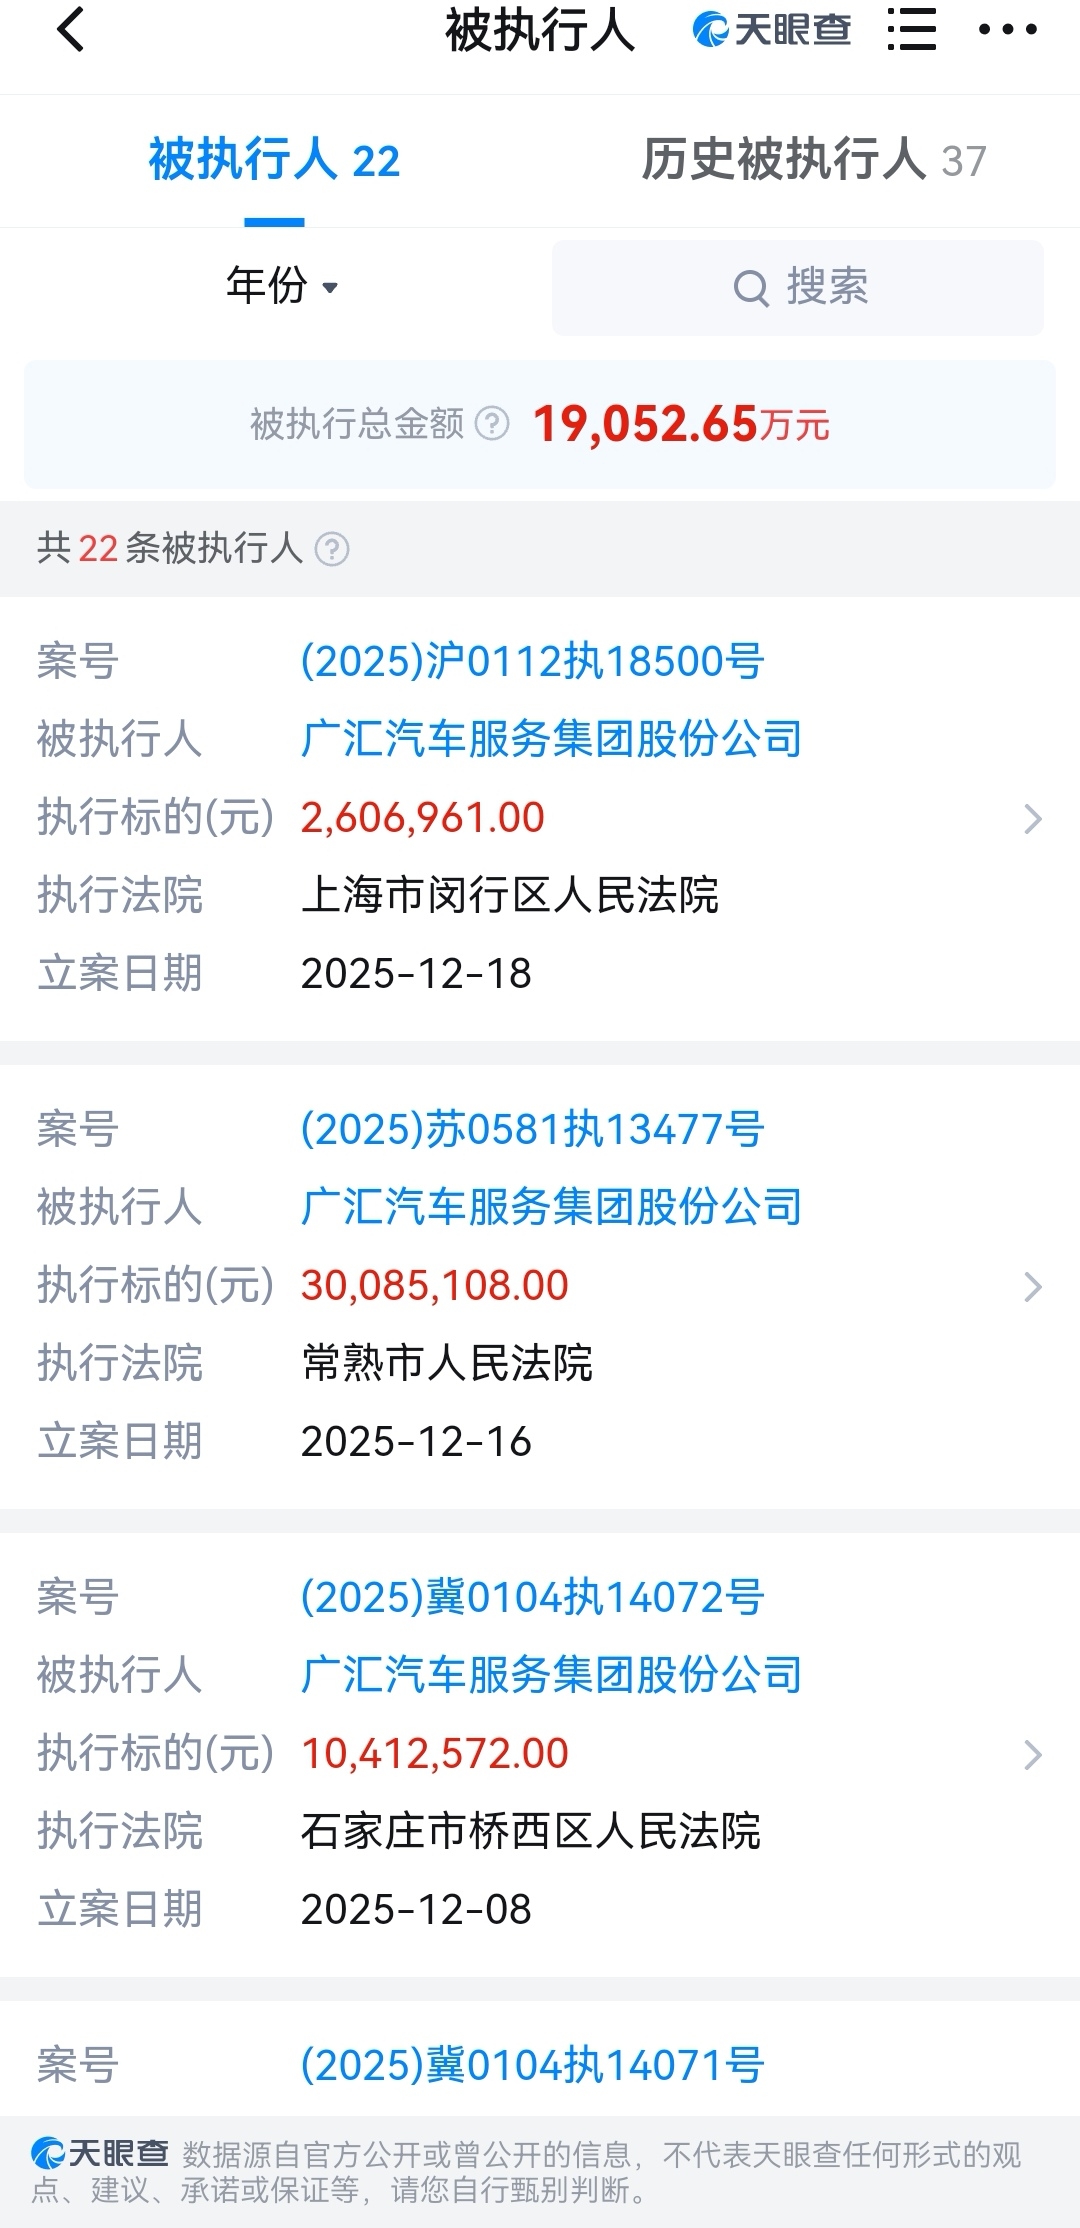This screenshot has width=1080, height=2228.
Task: Expand the 苏0581执13477号 record chevron
Action: point(1033,1287)
